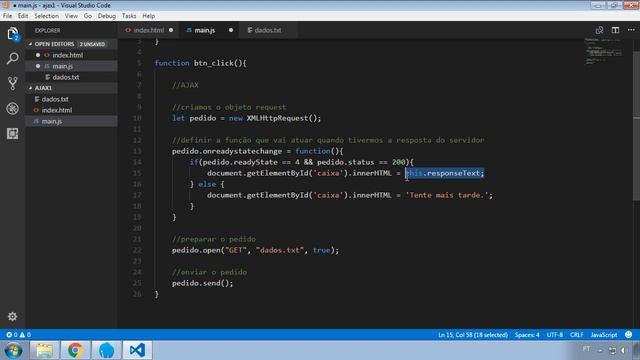Switch to the index.html editor tab
Image resolution: width=640 pixels, height=360 pixels.
(149, 30)
